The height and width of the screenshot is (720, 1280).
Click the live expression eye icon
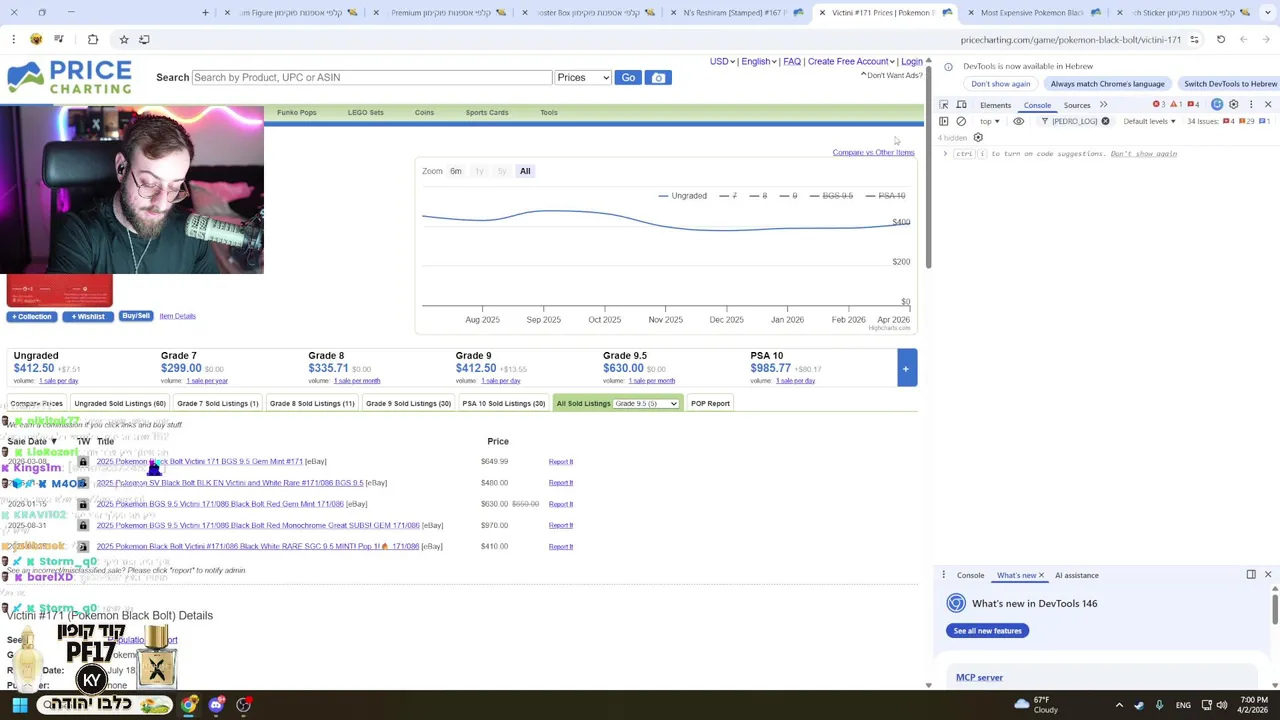tap(1018, 121)
